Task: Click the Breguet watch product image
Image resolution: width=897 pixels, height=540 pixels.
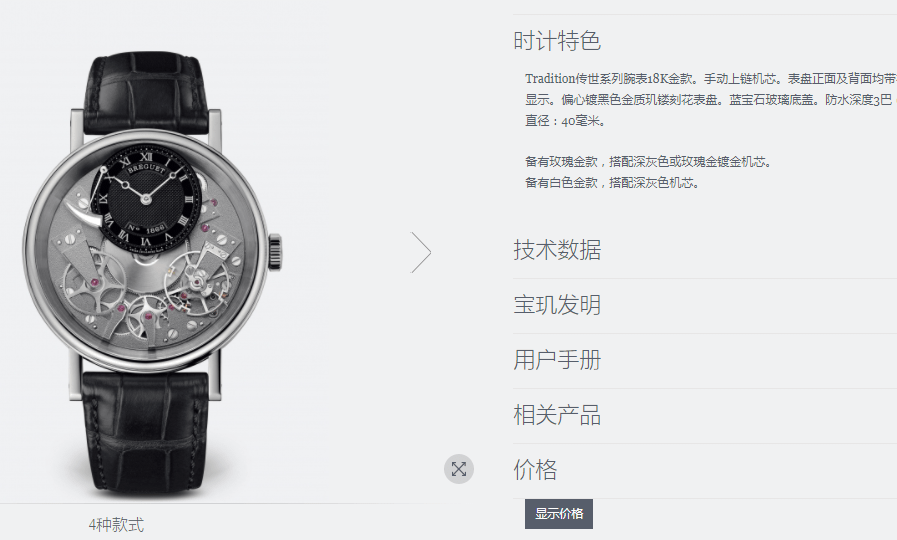Action: pyautogui.click(x=152, y=272)
